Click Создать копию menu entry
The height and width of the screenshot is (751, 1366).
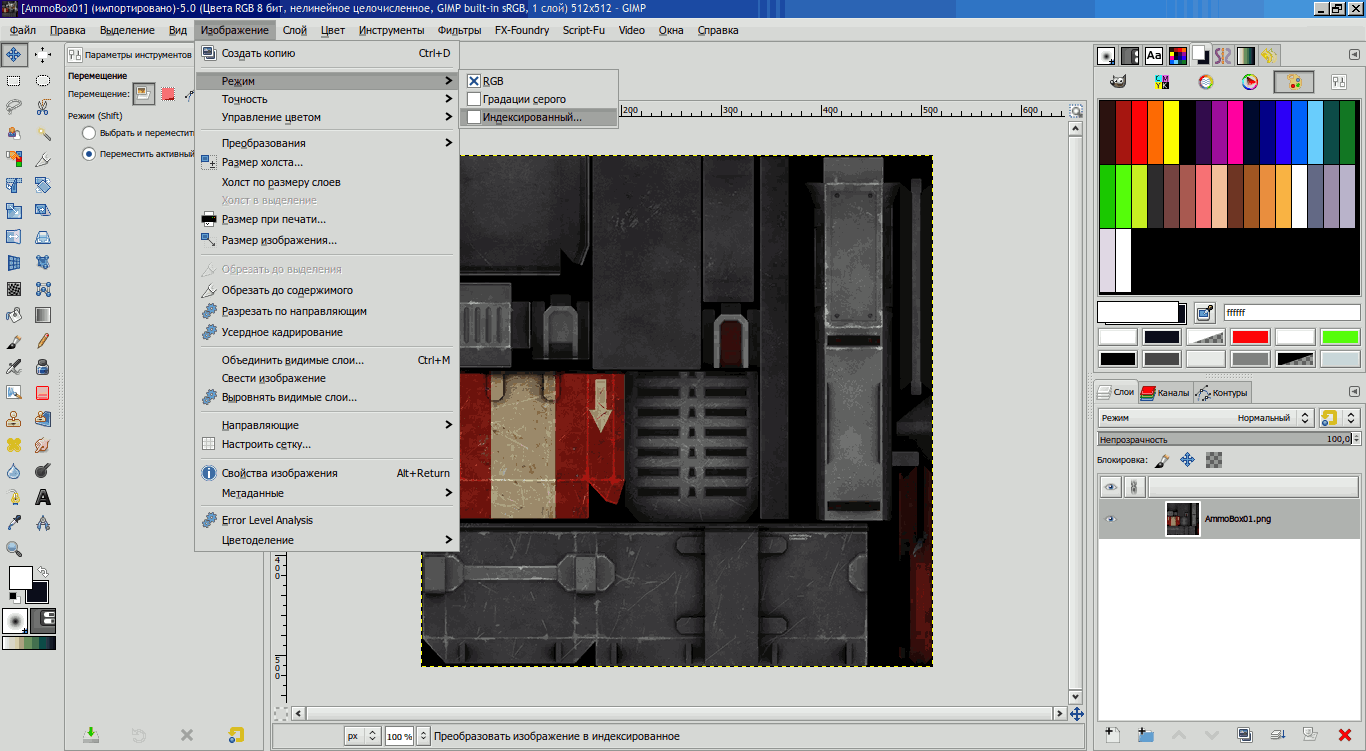pyautogui.click(x=327, y=54)
